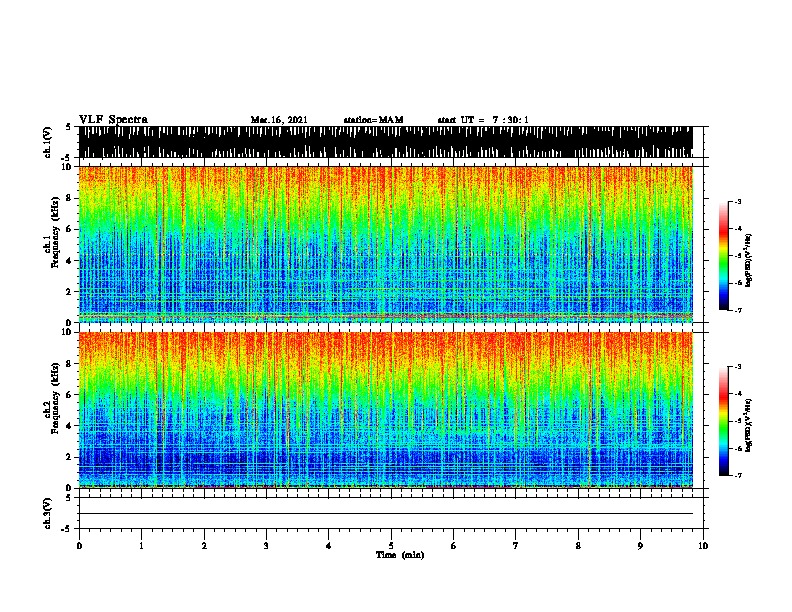Click the "9" minute tick on time axis
This screenshot has height=612, width=792.
pyautogui.click(x=640, y=545)
